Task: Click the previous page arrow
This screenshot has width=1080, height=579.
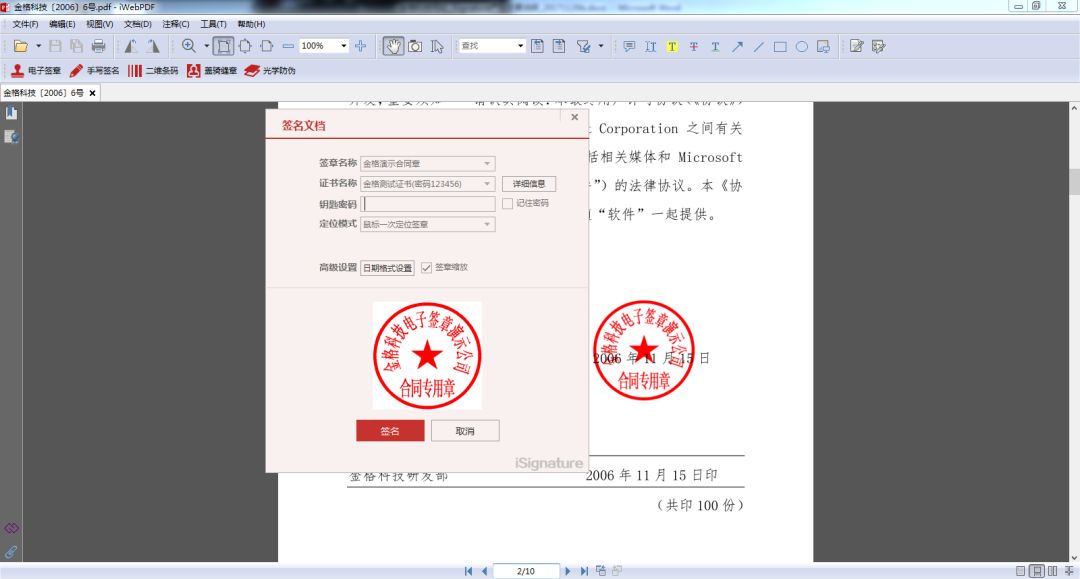Action: (x=484, y=571)
